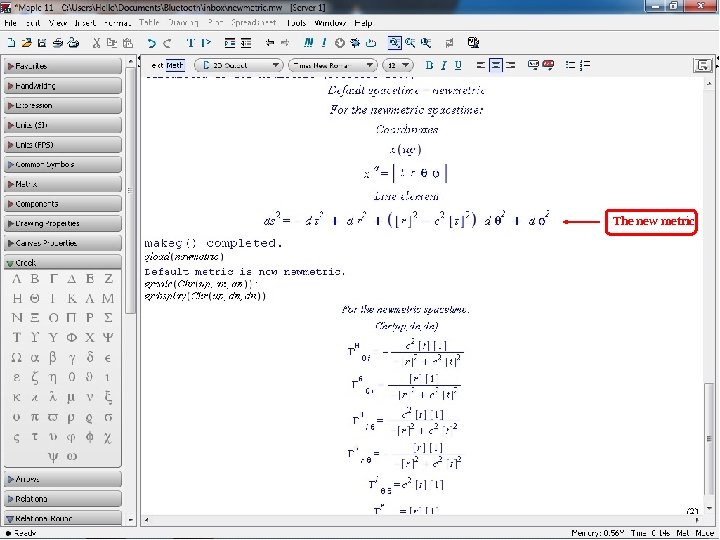
Task: Open the View menu
Action: click(x=58, y=23)
